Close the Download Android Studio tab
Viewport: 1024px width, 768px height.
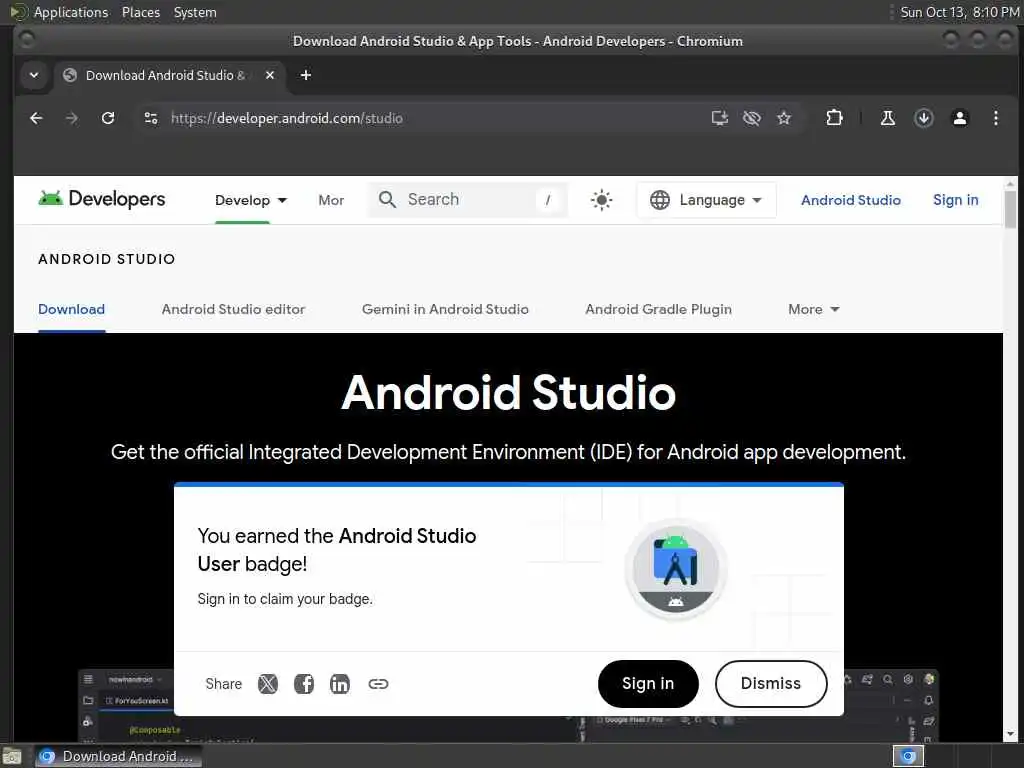click(270, 75)
